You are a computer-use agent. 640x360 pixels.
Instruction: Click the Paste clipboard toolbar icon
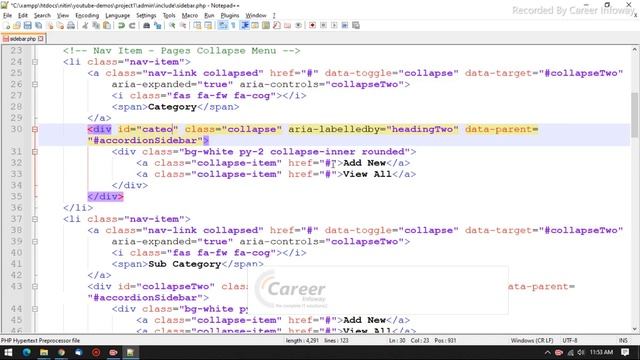107,25
